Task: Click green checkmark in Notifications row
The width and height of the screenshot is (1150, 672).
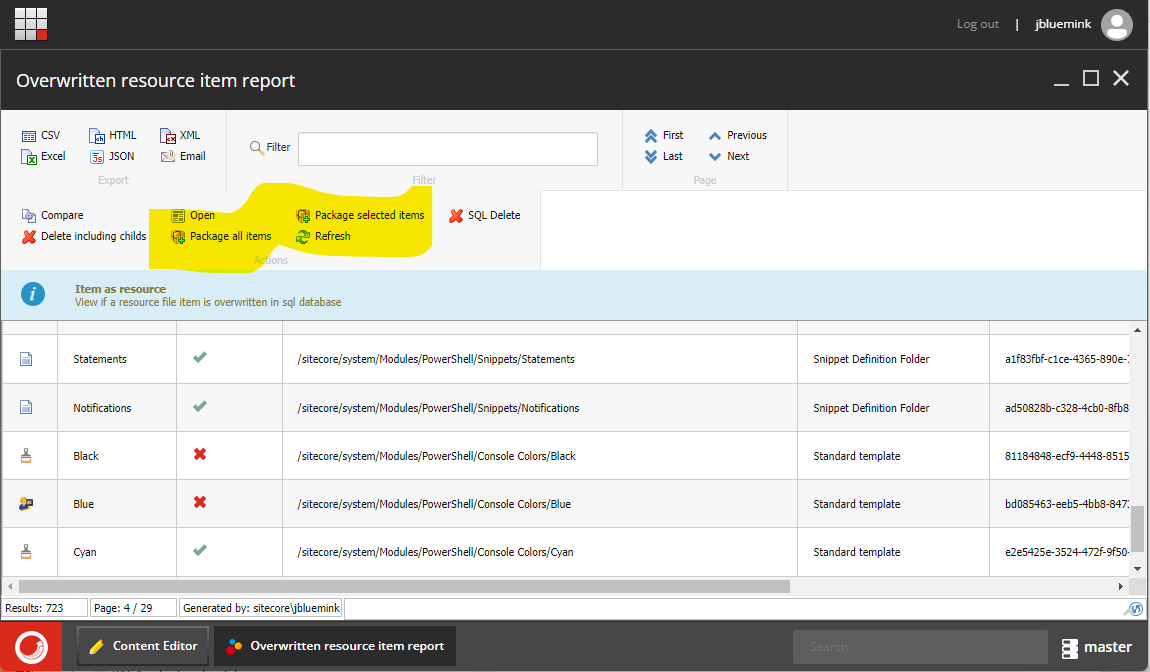Action: (x=199, y=406)
